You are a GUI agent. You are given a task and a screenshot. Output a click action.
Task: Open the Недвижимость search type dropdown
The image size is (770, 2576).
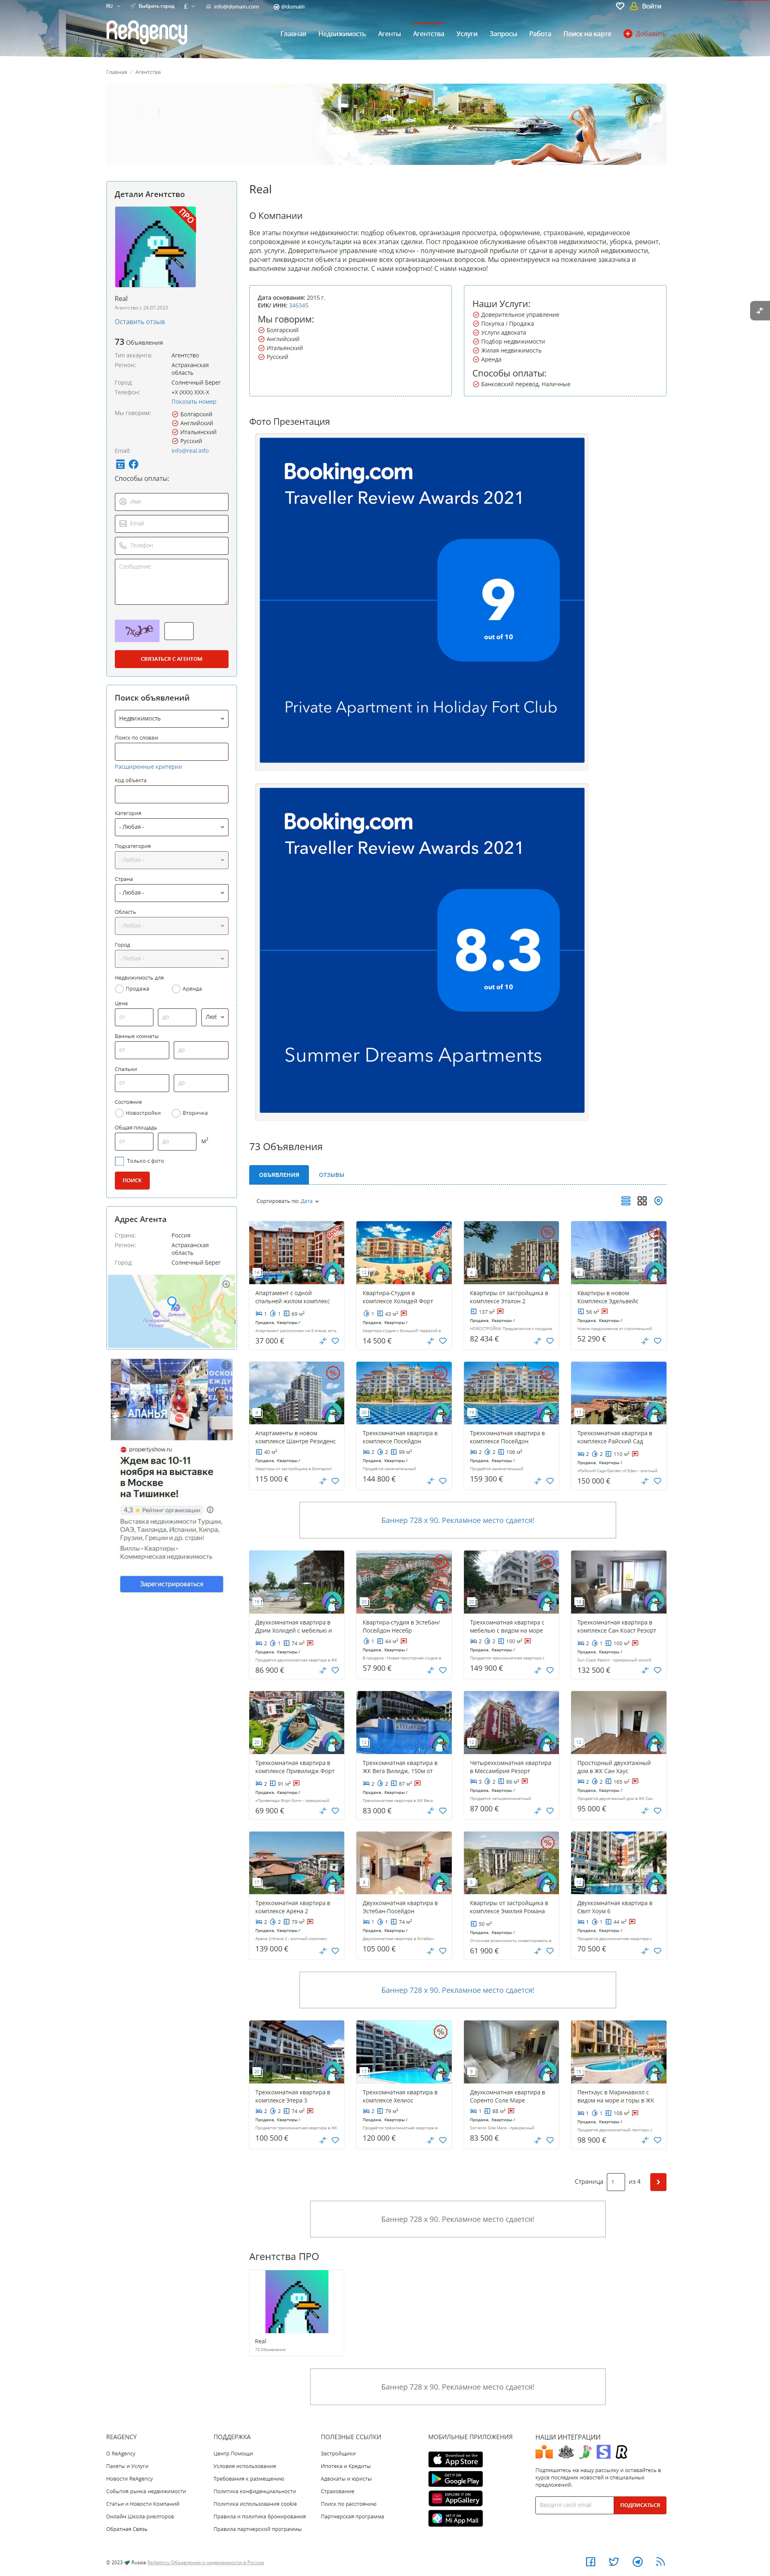coord(171,719)
